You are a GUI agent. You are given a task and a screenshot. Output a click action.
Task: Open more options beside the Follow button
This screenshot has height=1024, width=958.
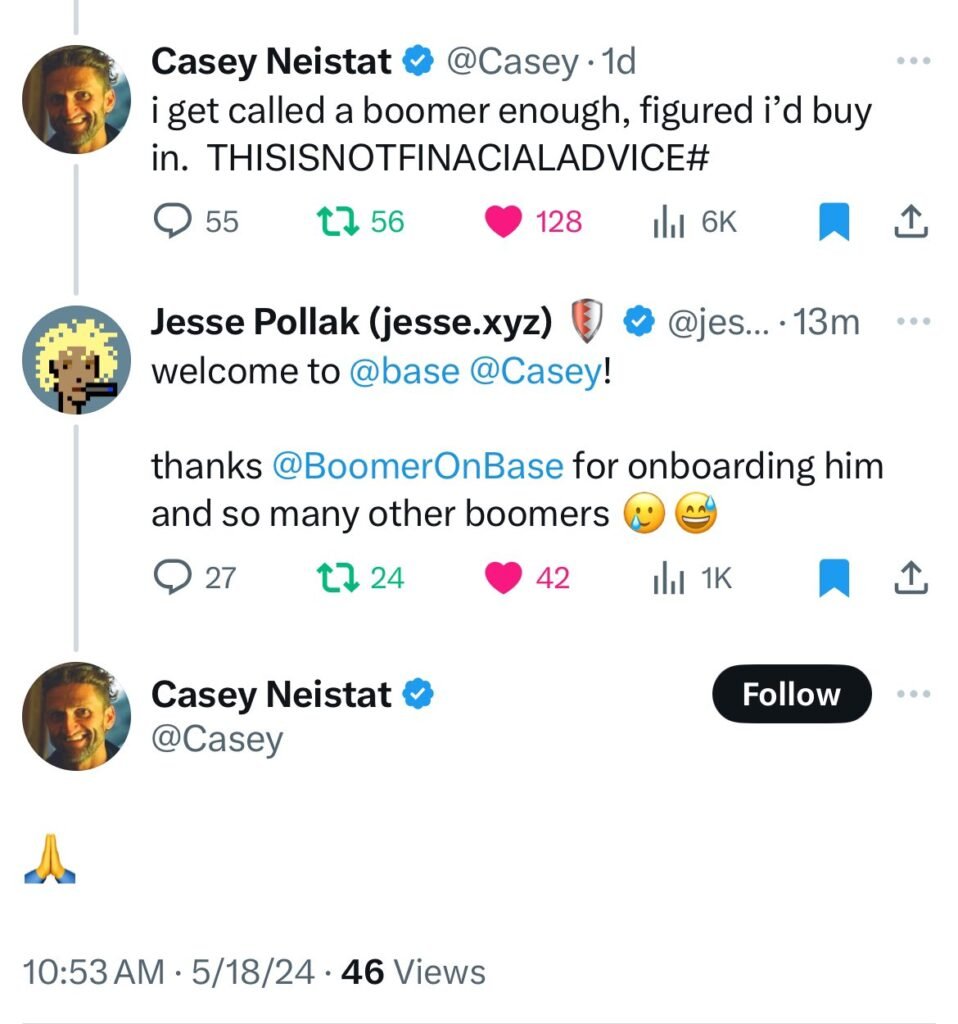913,694
